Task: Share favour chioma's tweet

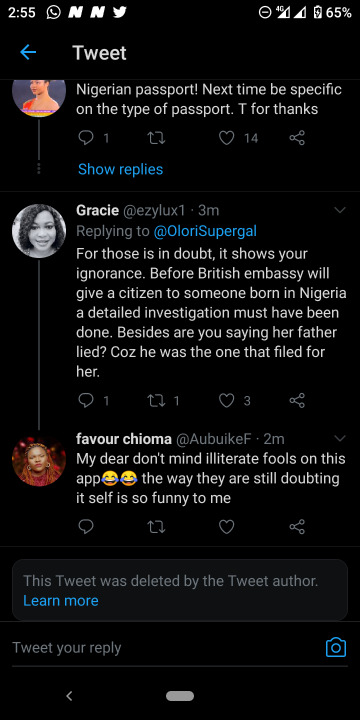Action: [x=297, y=526]
